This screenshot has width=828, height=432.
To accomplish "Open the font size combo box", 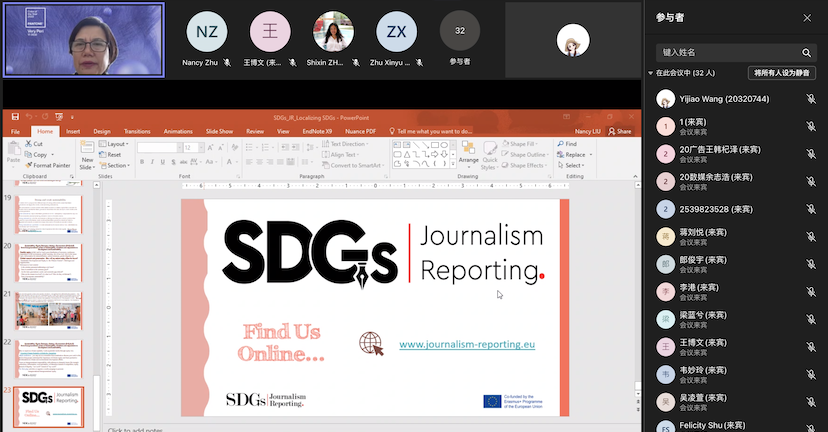I will [x=194, y=147].
